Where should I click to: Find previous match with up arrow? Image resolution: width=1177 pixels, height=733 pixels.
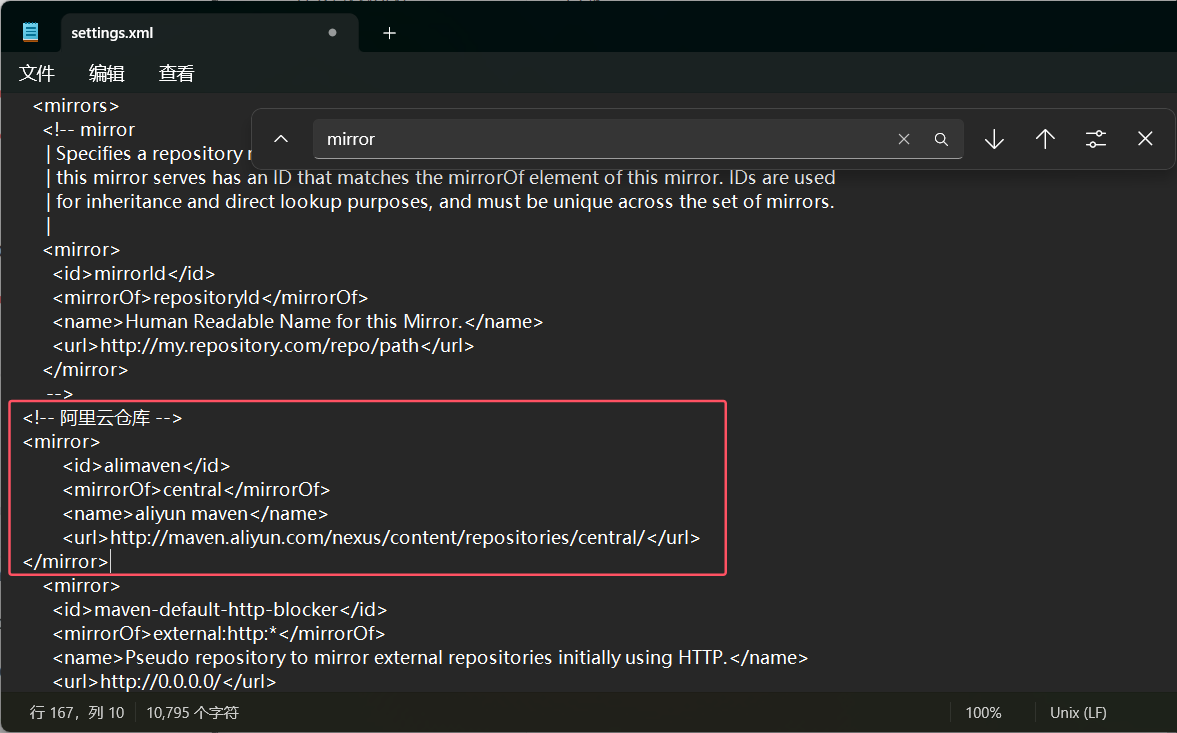pyautogui.click(x=1045, y=139)
